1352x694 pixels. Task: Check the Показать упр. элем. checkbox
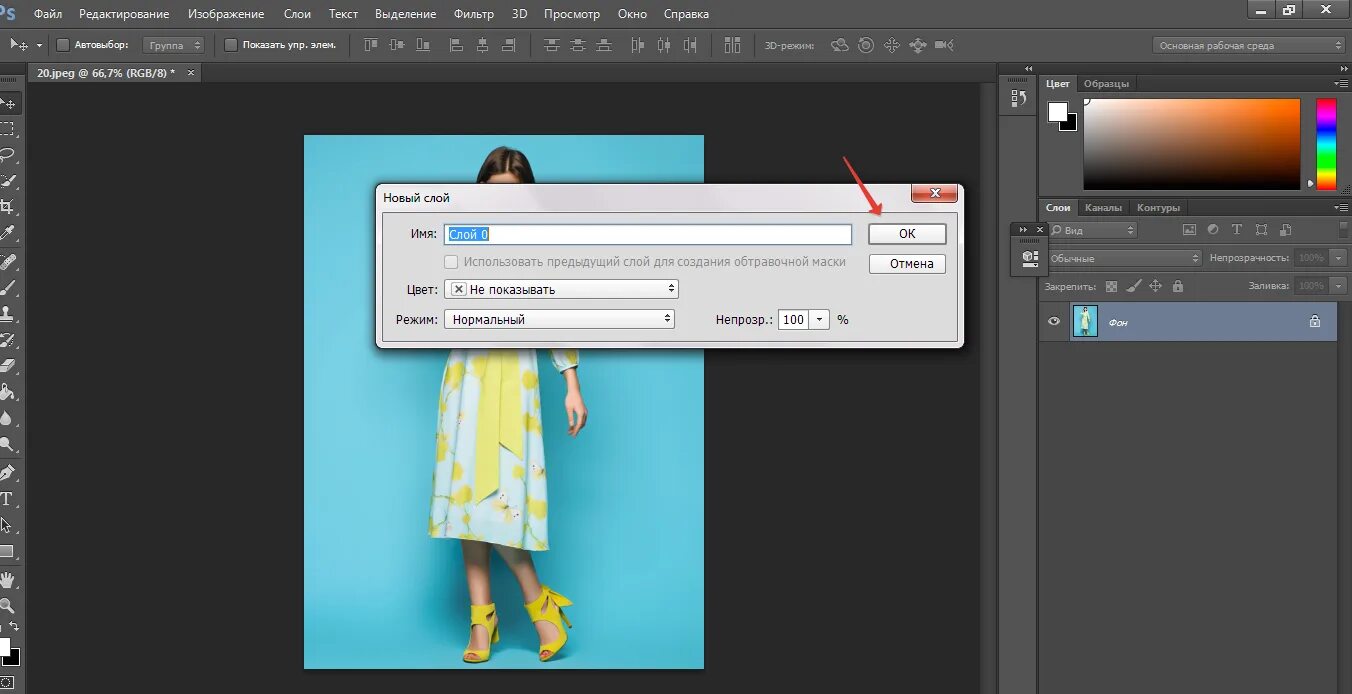[231, 45]
